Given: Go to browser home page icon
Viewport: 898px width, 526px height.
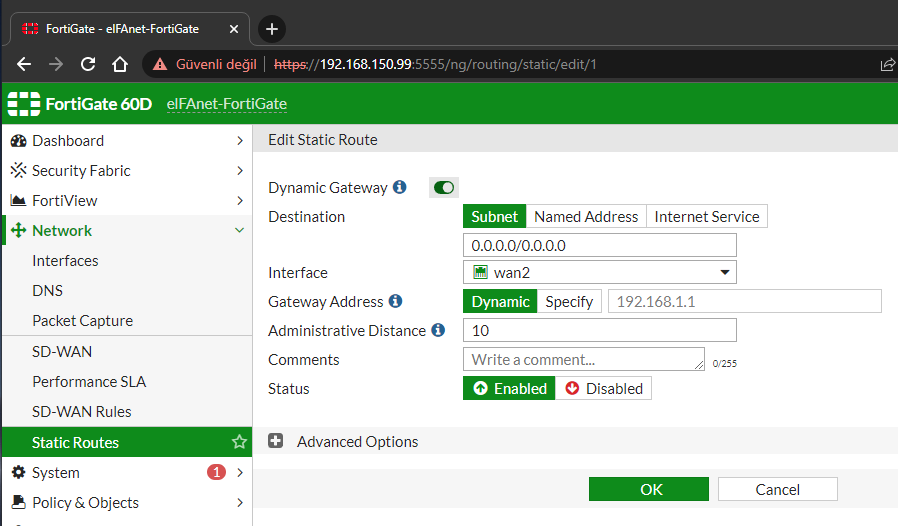Looking at the screenshot, I should pyautogui.click(x=120, y=64).
